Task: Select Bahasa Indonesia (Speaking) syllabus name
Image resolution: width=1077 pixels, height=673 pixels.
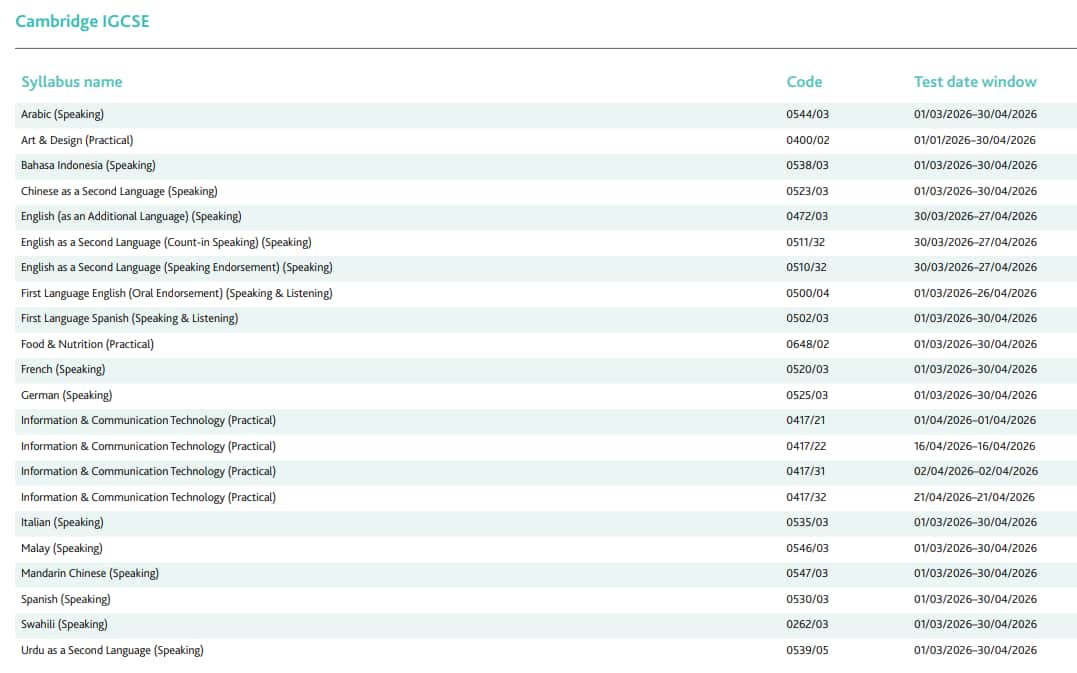Action: 88,165
